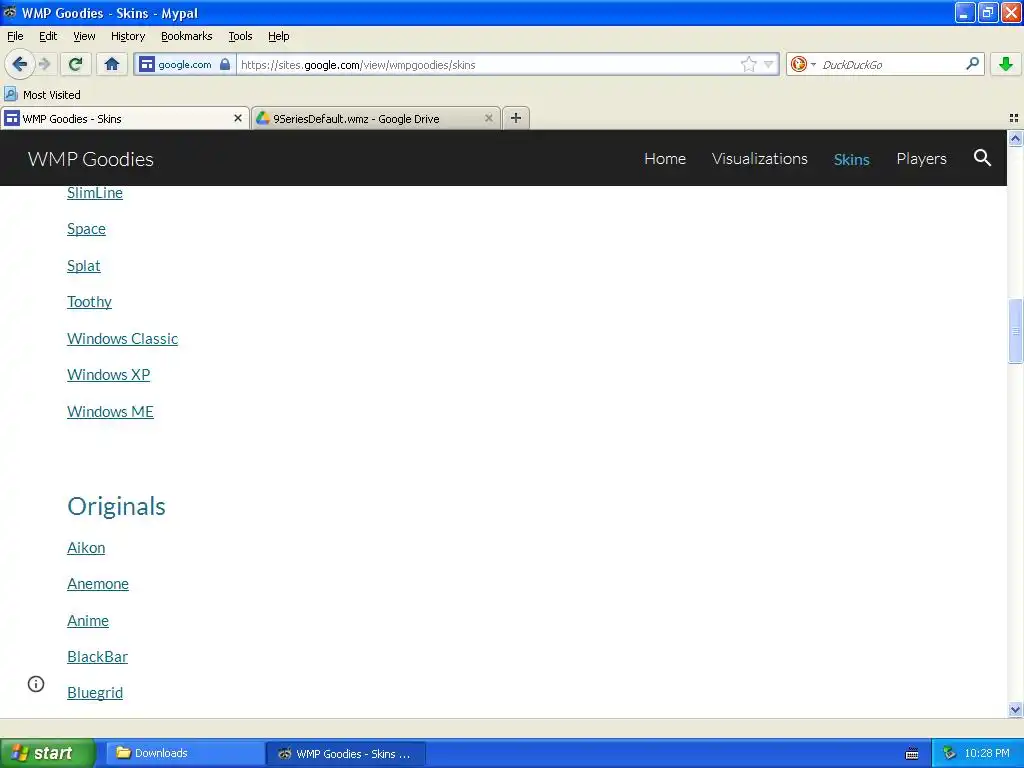Open a new tab with plus button

point(516,118)
